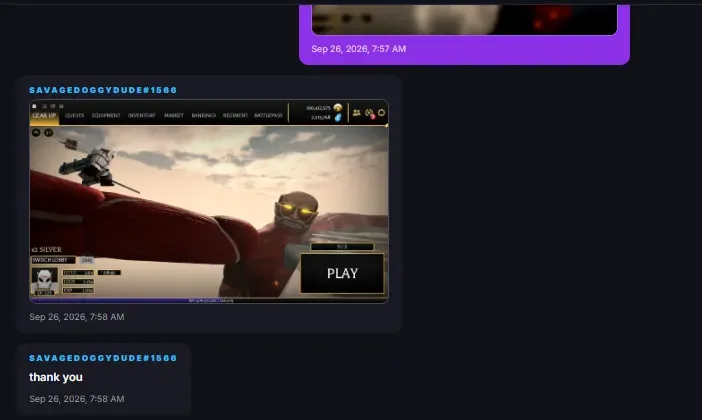Open the GEAR UP tab in game screenshot

[x=44, y=116]
